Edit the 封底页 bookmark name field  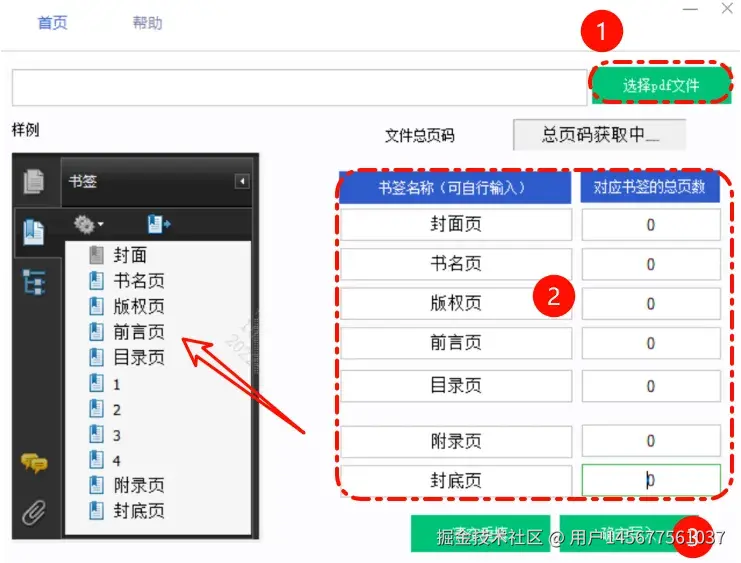pyautogui.click(x=456, y=481)
